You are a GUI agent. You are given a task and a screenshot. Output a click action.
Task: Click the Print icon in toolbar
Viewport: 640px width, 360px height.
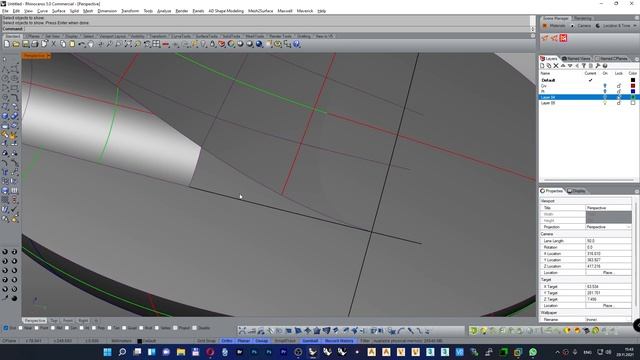[35, 44]
